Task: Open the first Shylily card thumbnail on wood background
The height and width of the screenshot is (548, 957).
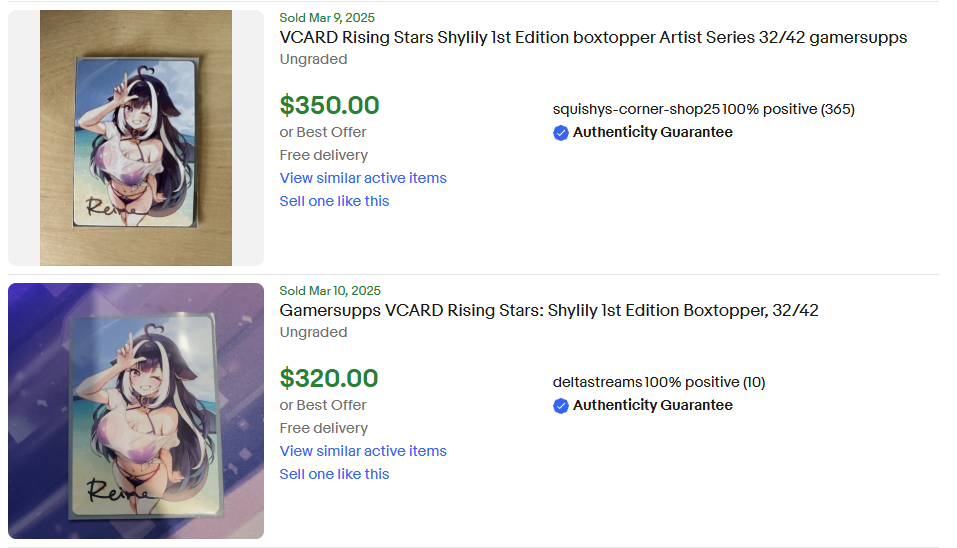Action: [136, 138]
